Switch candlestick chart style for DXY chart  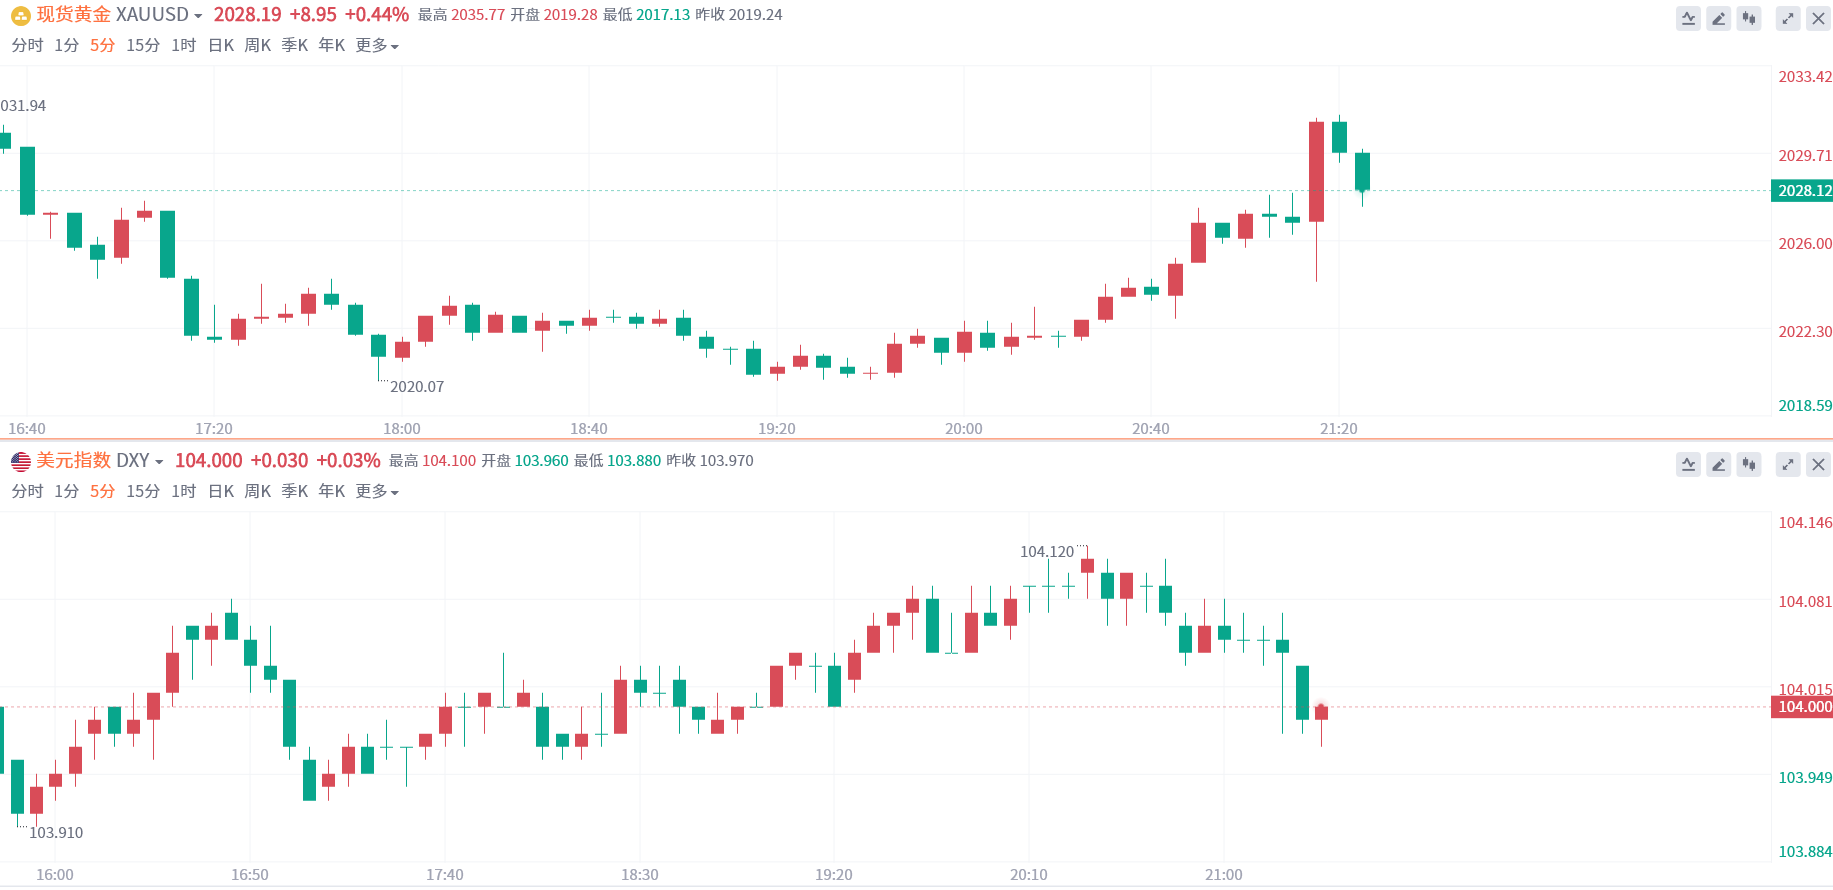(x=1749, y=464)
